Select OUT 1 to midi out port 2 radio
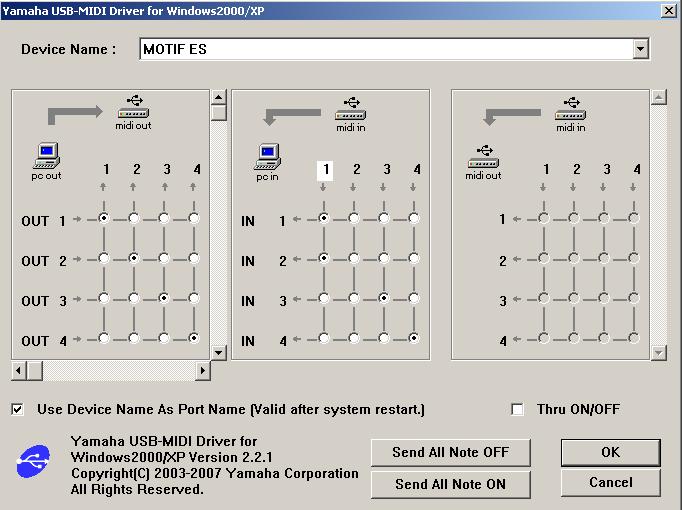682x510 pixels. tap(134, 218)
